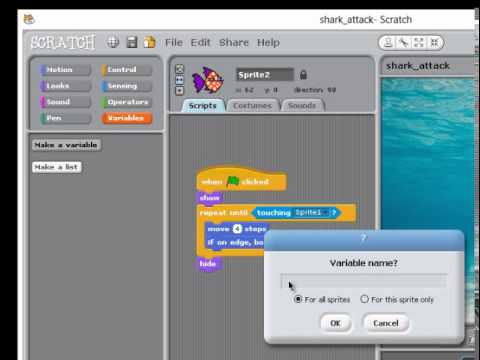Click the Sprite2 fish thumbnail

[x=208, y=80]
